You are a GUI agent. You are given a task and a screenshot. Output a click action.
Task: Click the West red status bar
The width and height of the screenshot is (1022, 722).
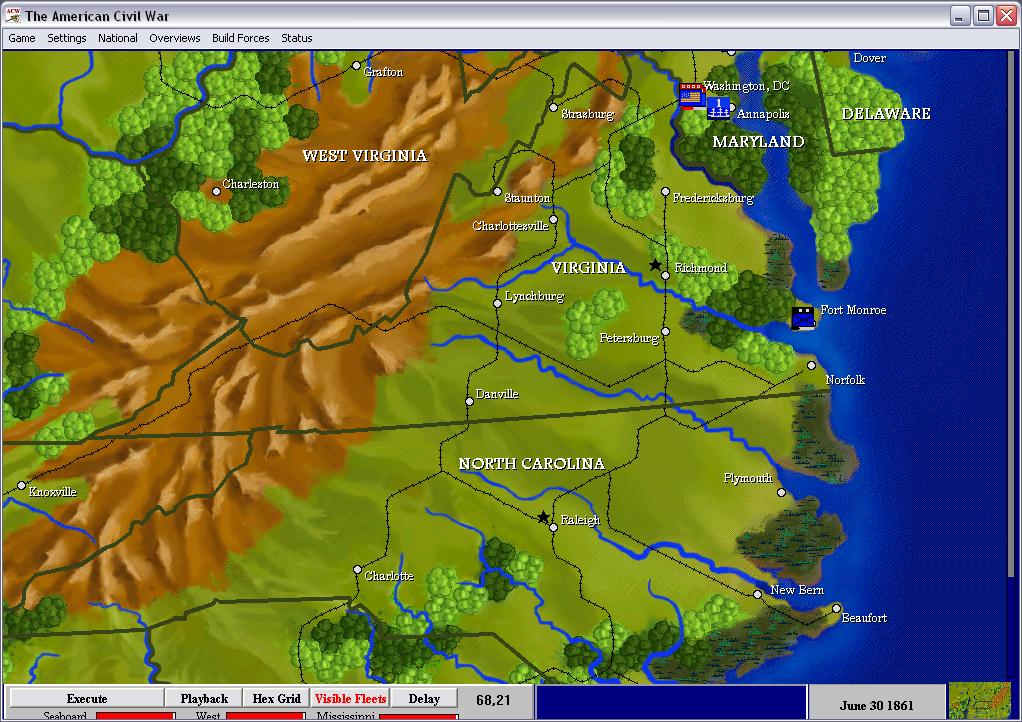point(265,717)
